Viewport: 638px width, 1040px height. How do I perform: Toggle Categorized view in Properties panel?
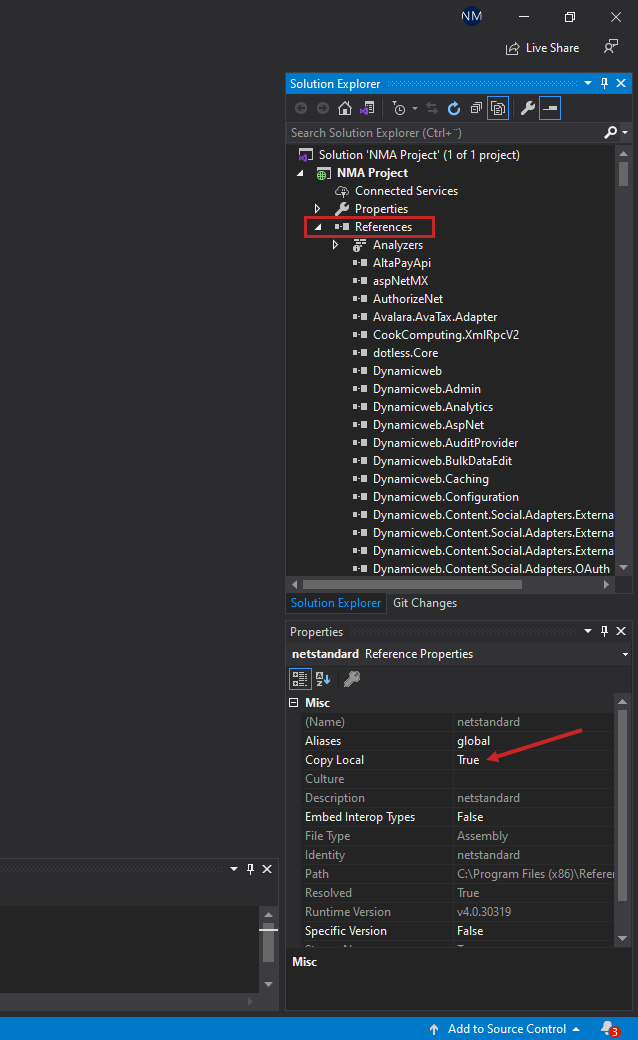[x=300, y=678]
